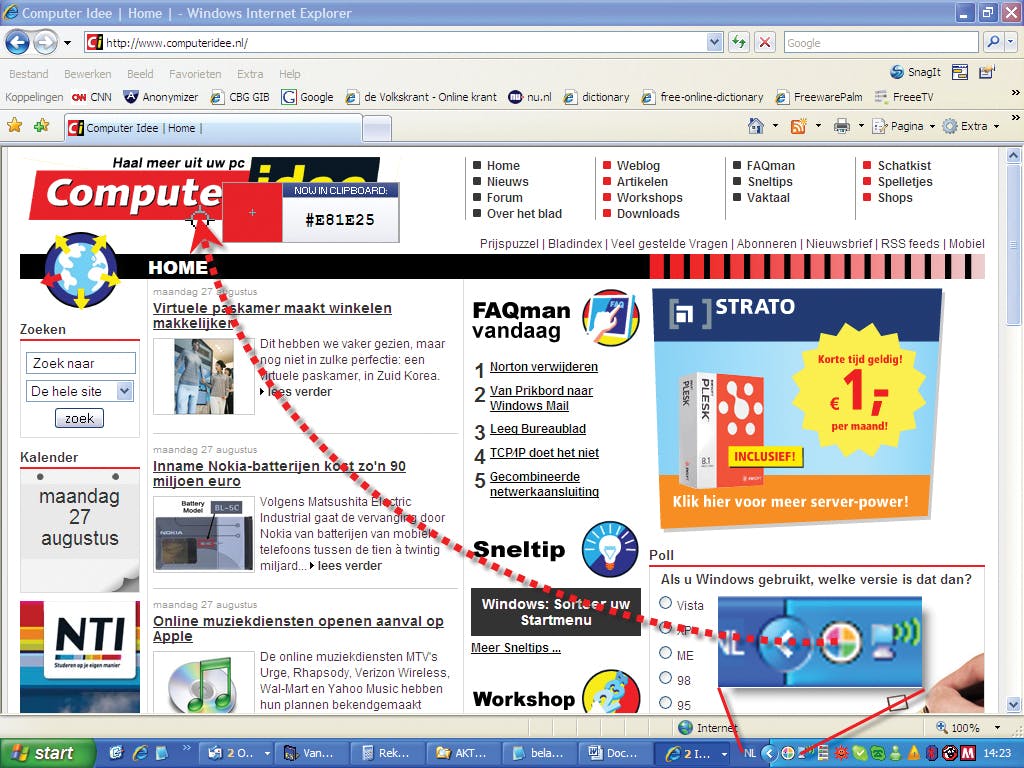Open the Pagina toolbar menu

click(x=904, y=126)
